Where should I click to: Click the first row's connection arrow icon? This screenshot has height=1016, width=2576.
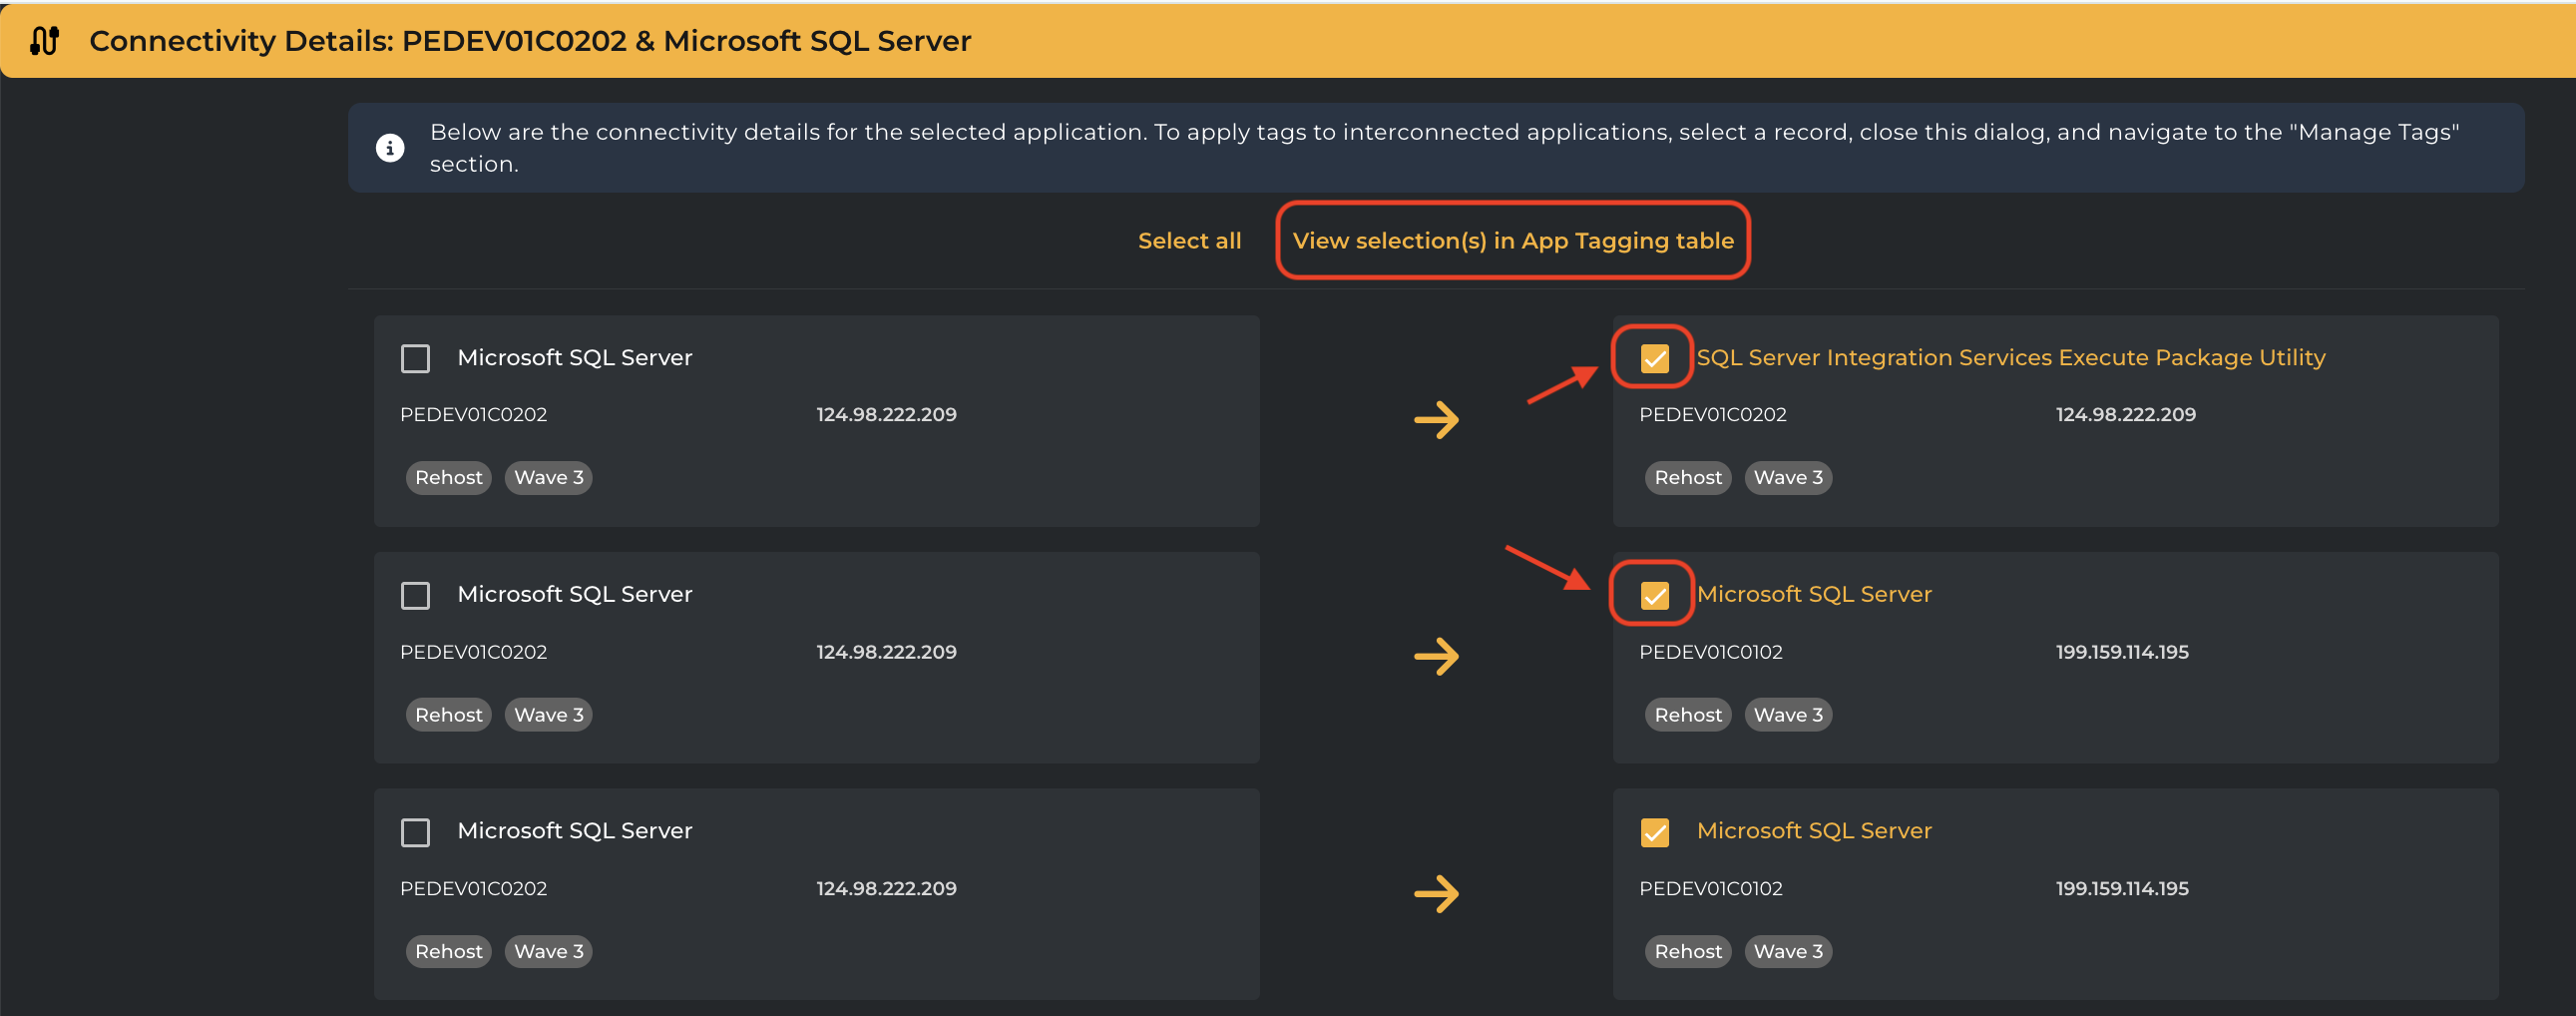coord(1436,420)
